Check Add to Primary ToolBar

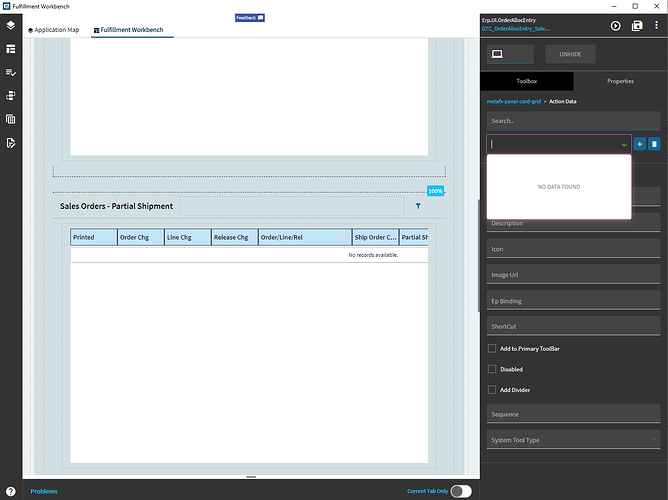click(492, 348)
